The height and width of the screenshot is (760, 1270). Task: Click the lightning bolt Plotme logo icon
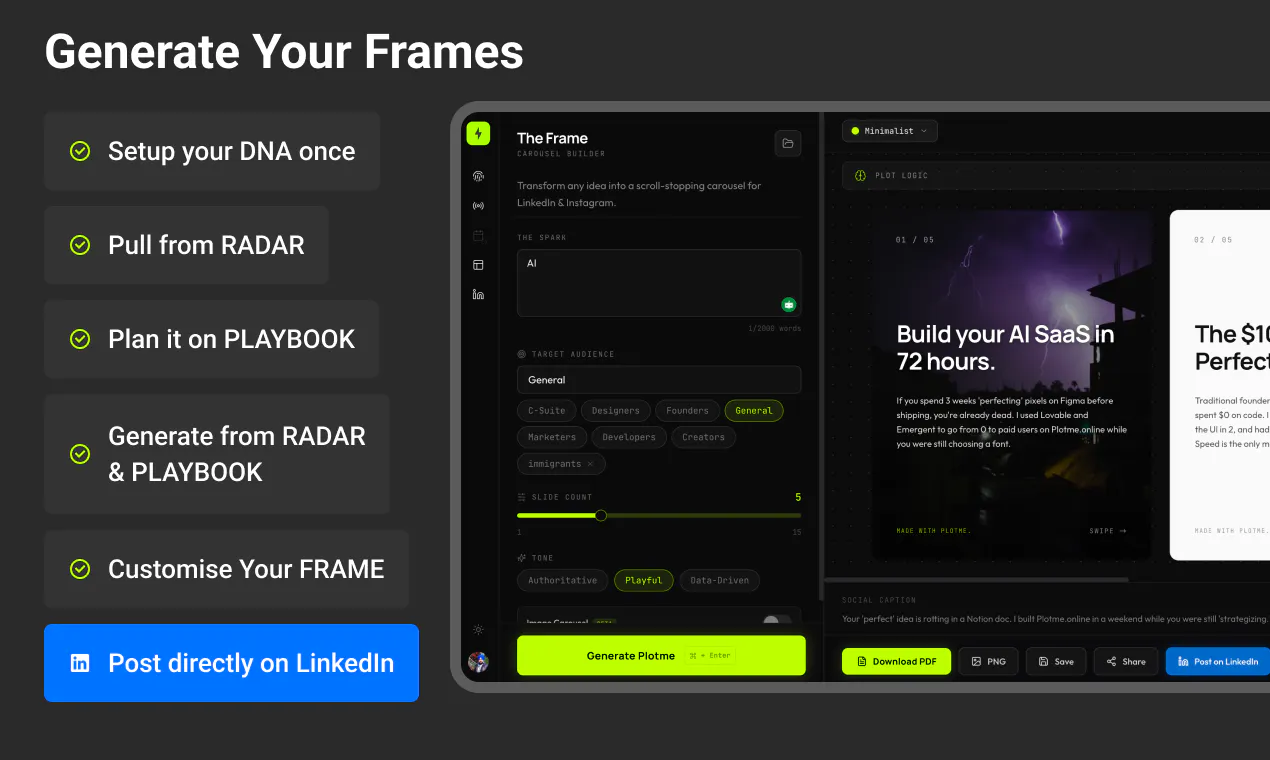(x=478, y=133)
